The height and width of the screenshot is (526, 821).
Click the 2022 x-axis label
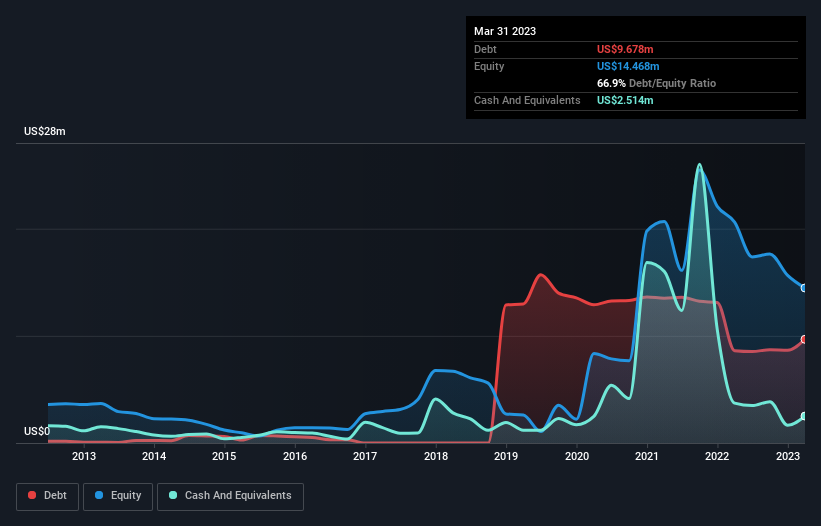(717, 456)
